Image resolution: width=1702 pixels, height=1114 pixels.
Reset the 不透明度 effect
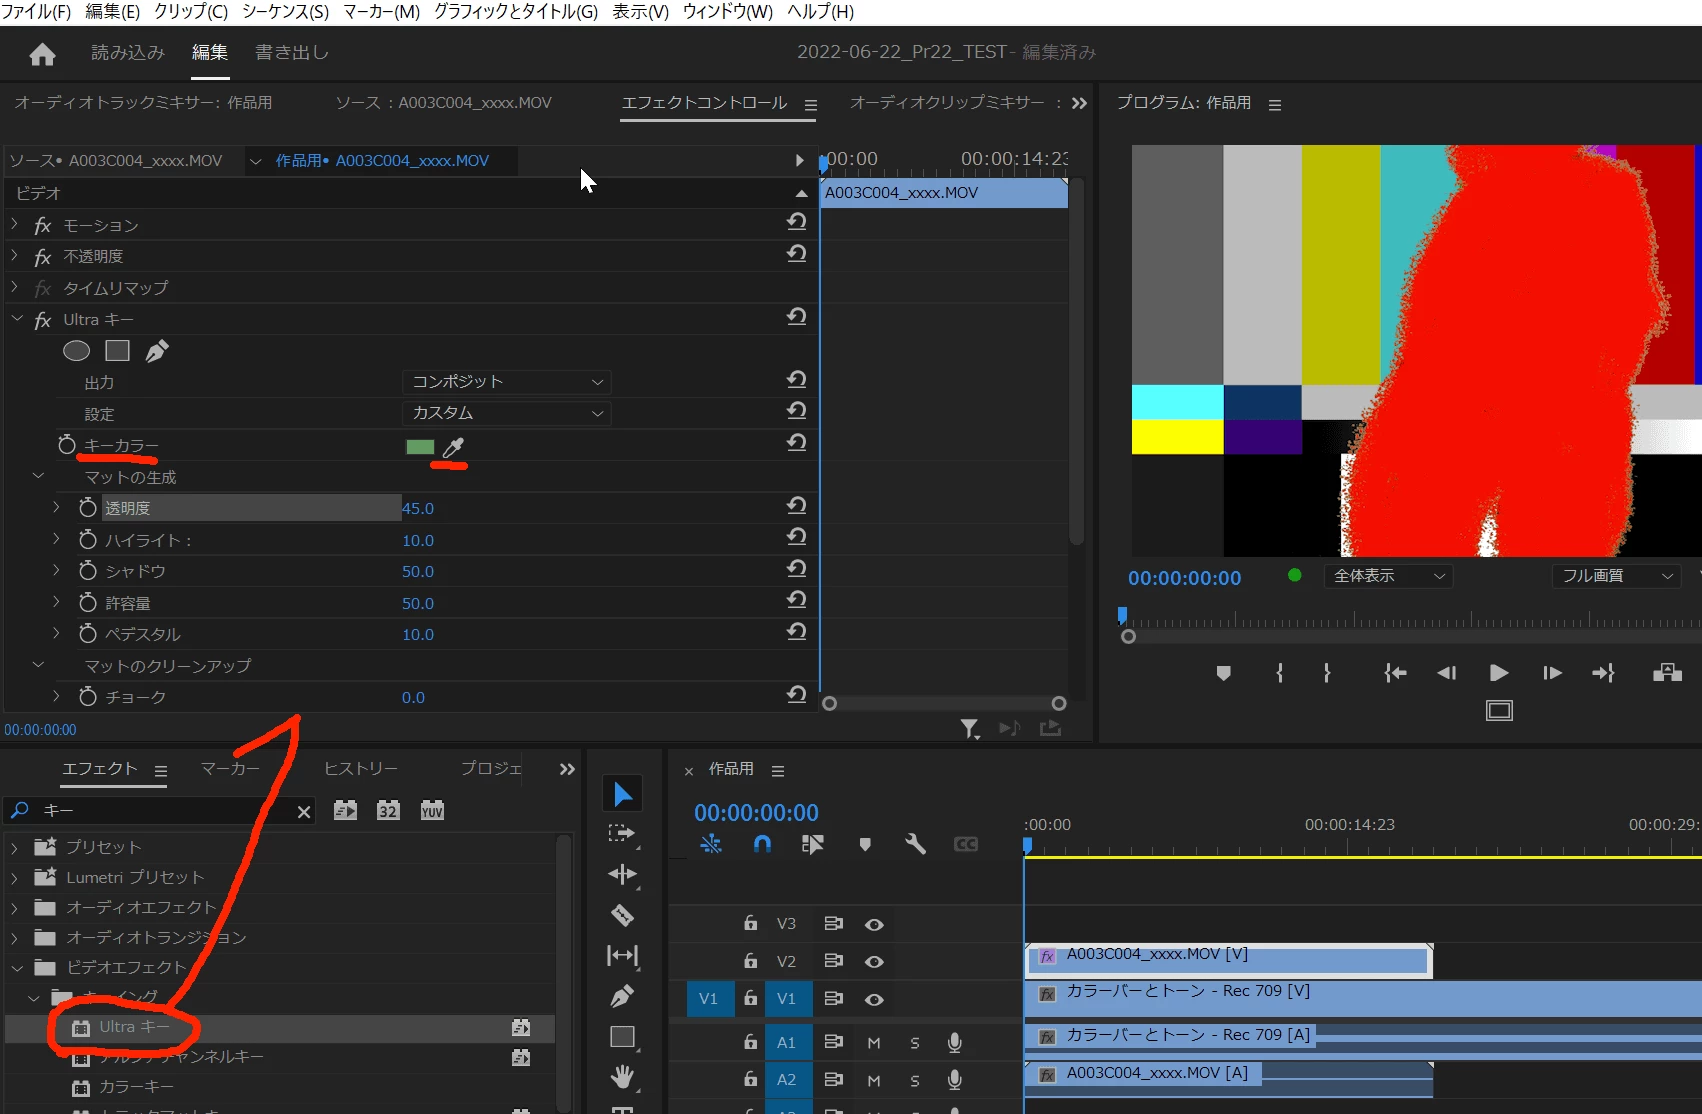pyautogui.click(x=796, y=254)
